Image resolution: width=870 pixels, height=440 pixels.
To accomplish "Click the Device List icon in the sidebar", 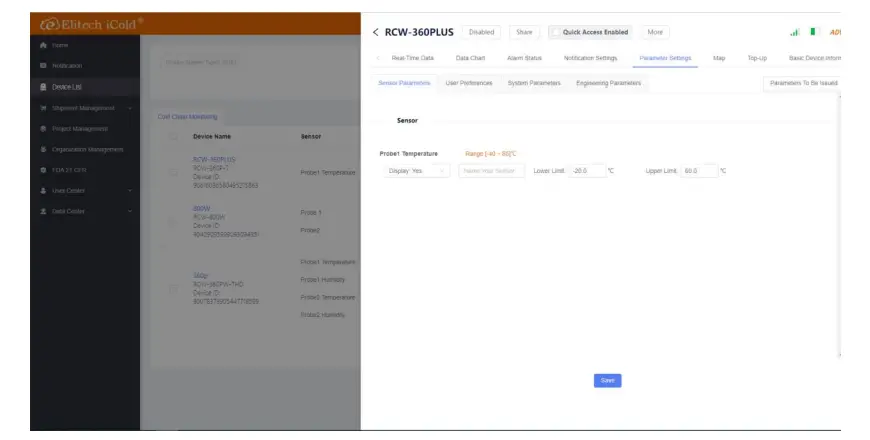I will pos(43,87).
